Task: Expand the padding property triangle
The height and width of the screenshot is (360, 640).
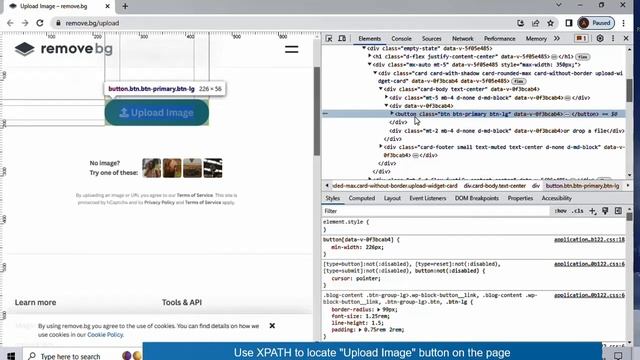Action: [x=360, y=330]
